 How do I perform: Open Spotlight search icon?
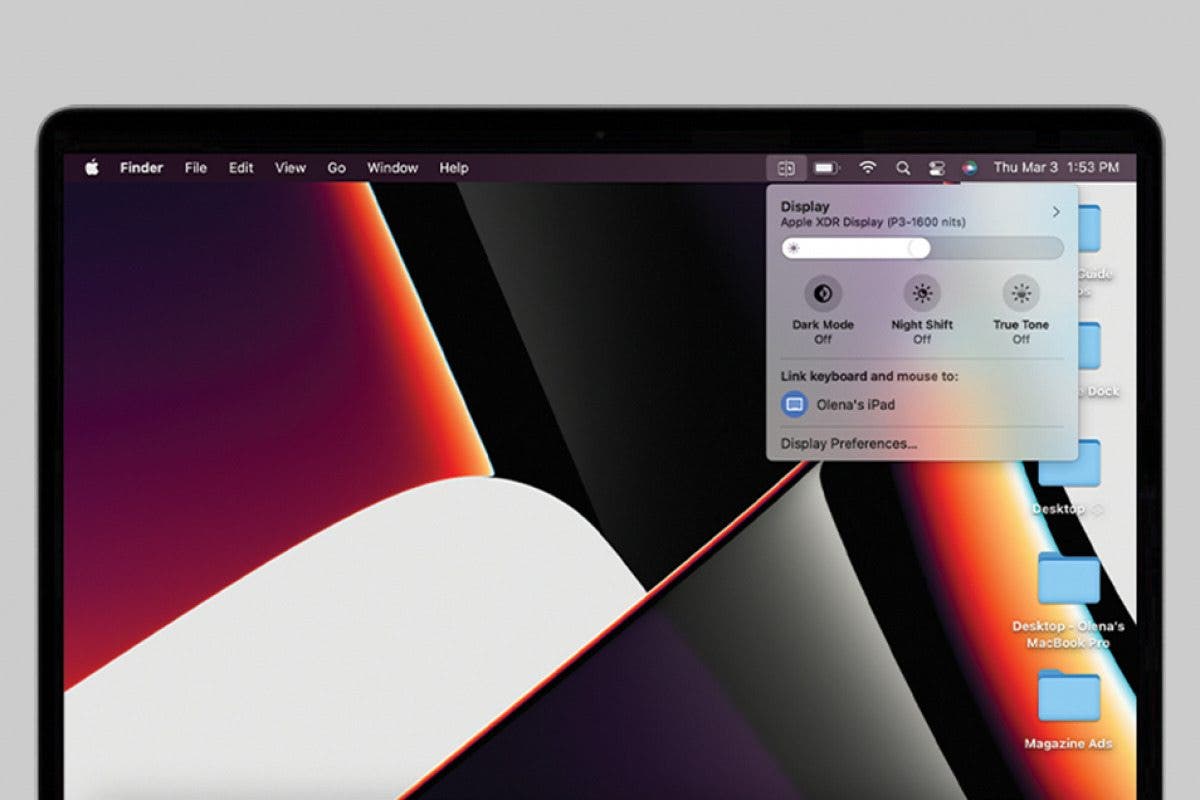(x=903, y=167)
